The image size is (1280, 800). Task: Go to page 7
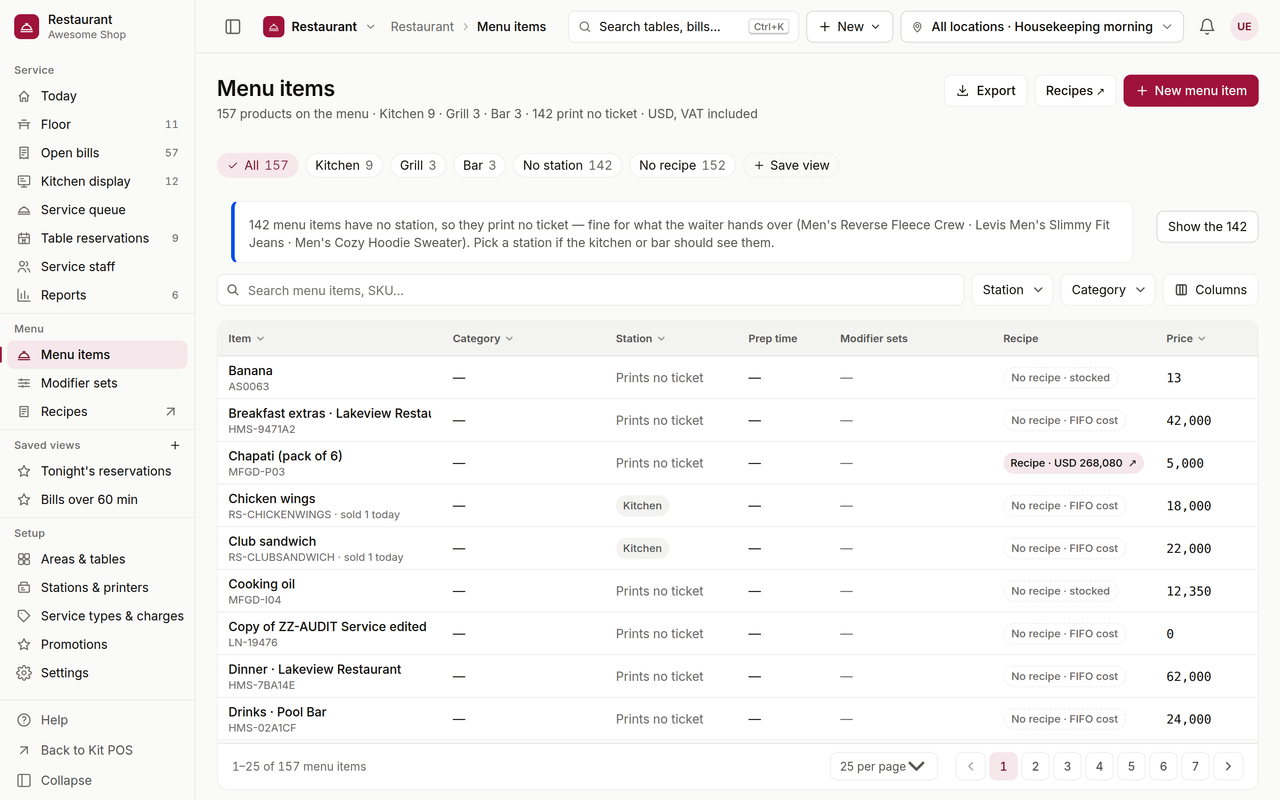pyautogui.click(x=1195, y=767)
